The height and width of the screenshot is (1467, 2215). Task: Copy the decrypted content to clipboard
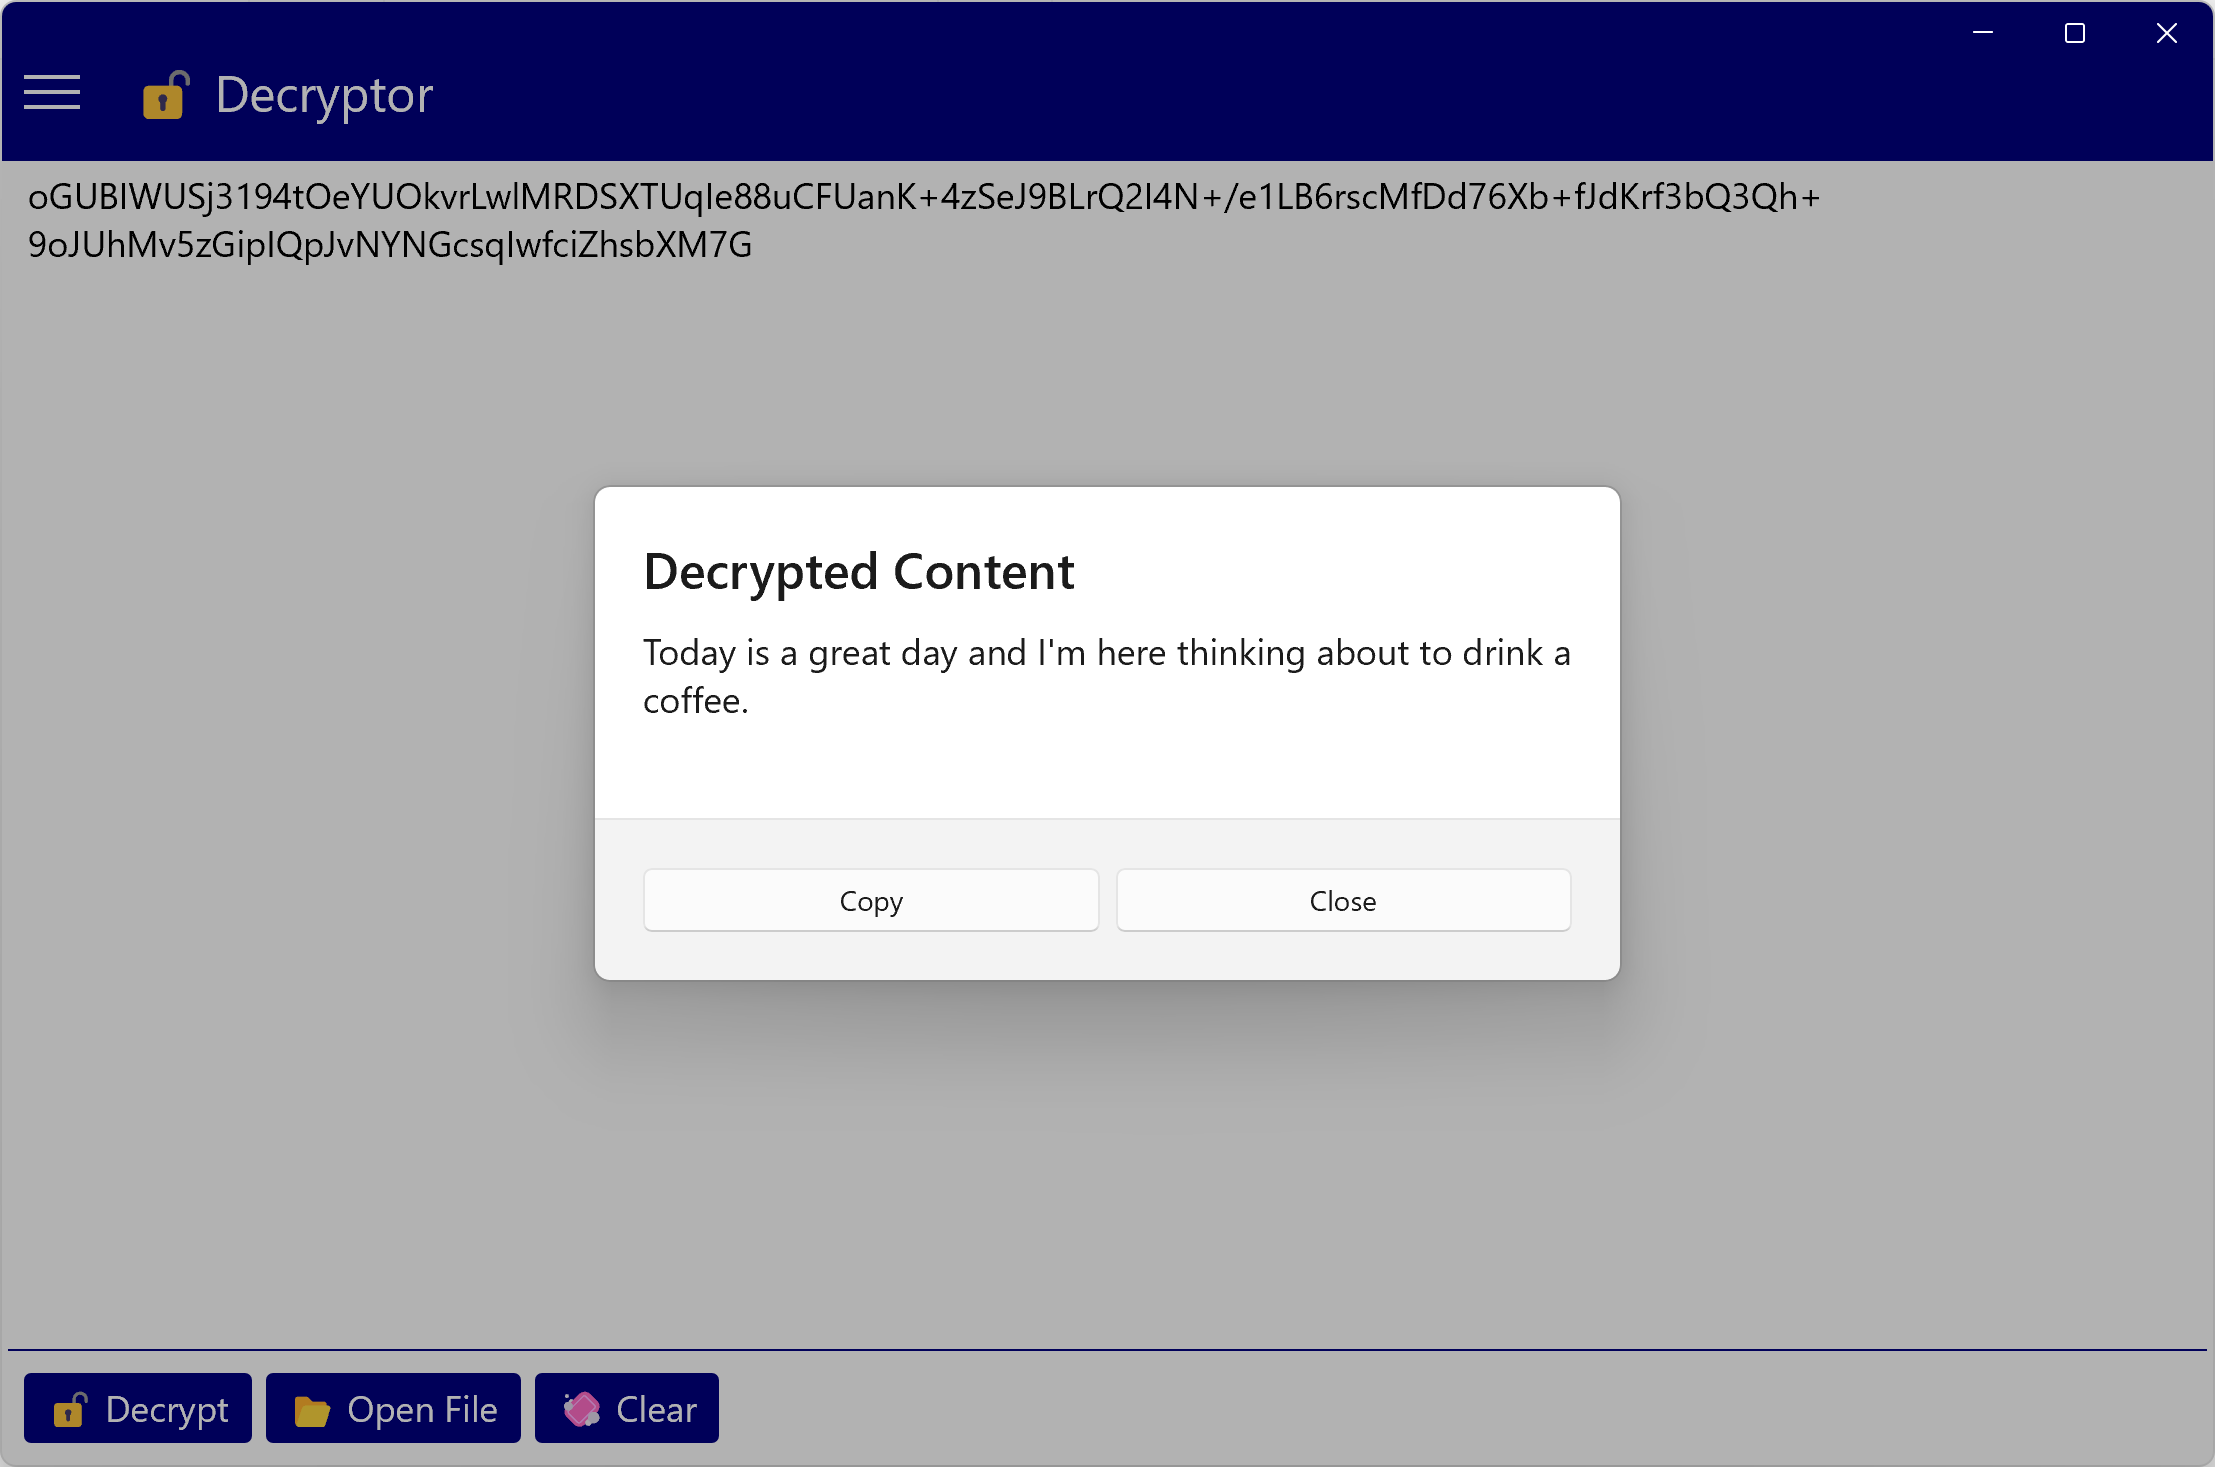(869, 900)
